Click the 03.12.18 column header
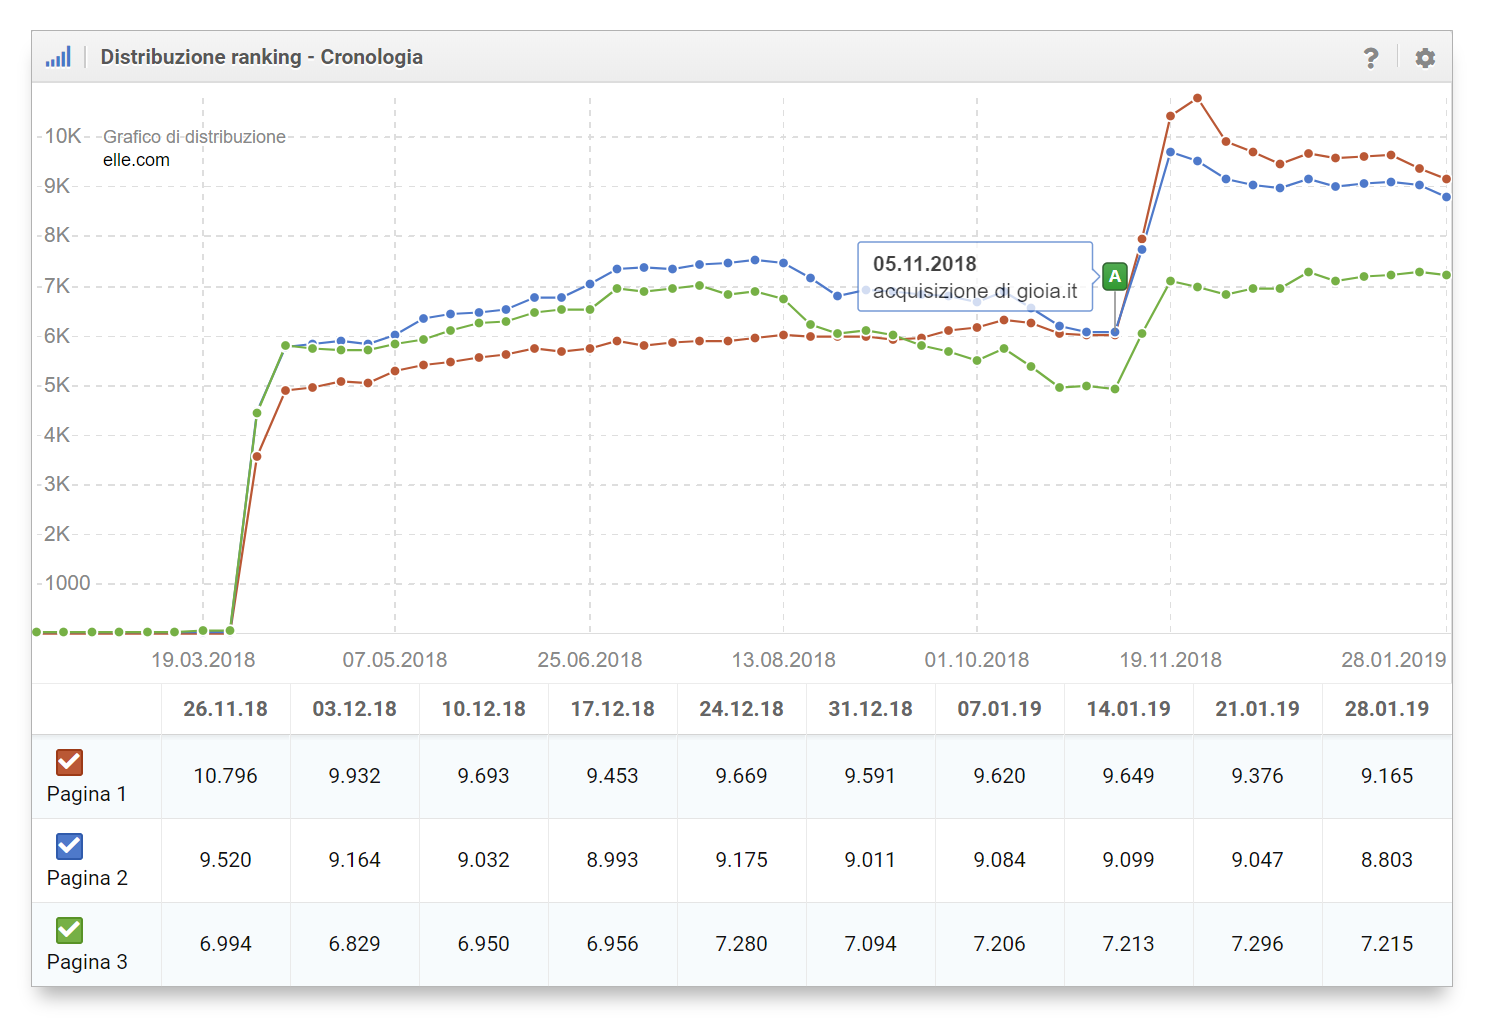1488x1021 pixels. pyautogui.click(x=354, y=709)
